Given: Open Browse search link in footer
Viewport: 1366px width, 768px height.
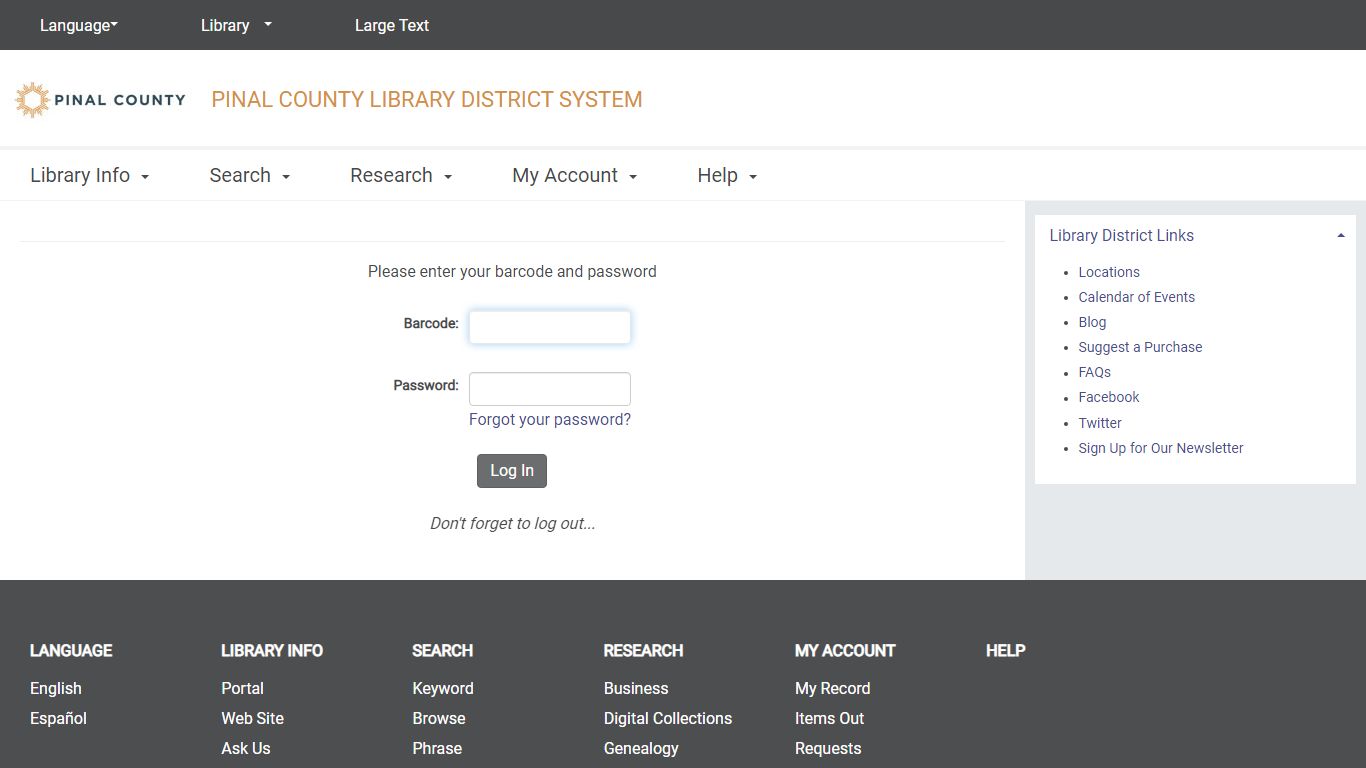Looking at the screenshot, I should pyautogui.click(x=439, y=718).
